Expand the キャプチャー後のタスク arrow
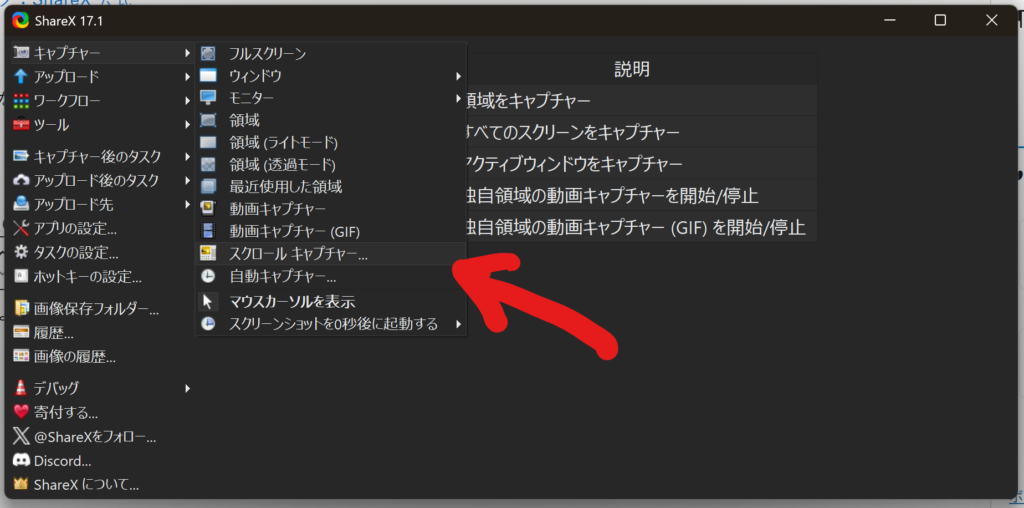 (x=187, y=156)
